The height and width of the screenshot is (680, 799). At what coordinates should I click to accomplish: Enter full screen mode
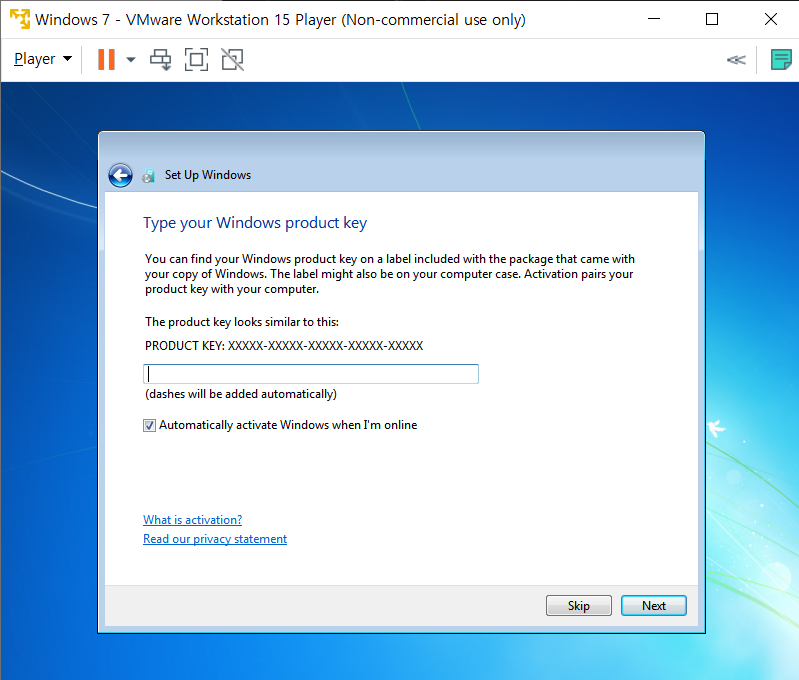pos(196,60)
